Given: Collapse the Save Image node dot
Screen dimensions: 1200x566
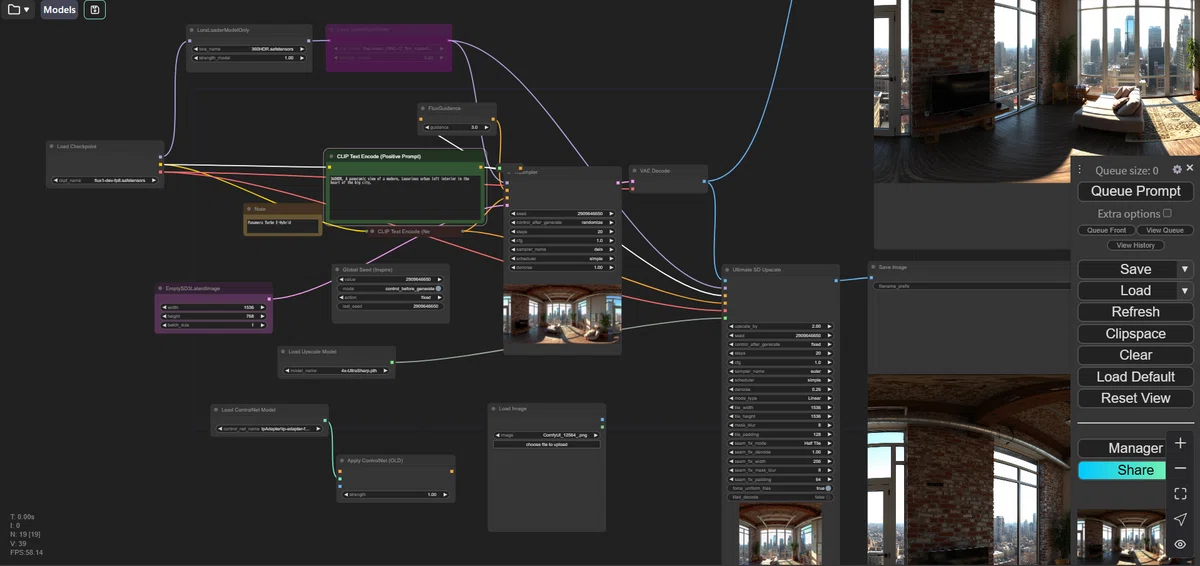Looking at the screenshot, I should [873, 267].
